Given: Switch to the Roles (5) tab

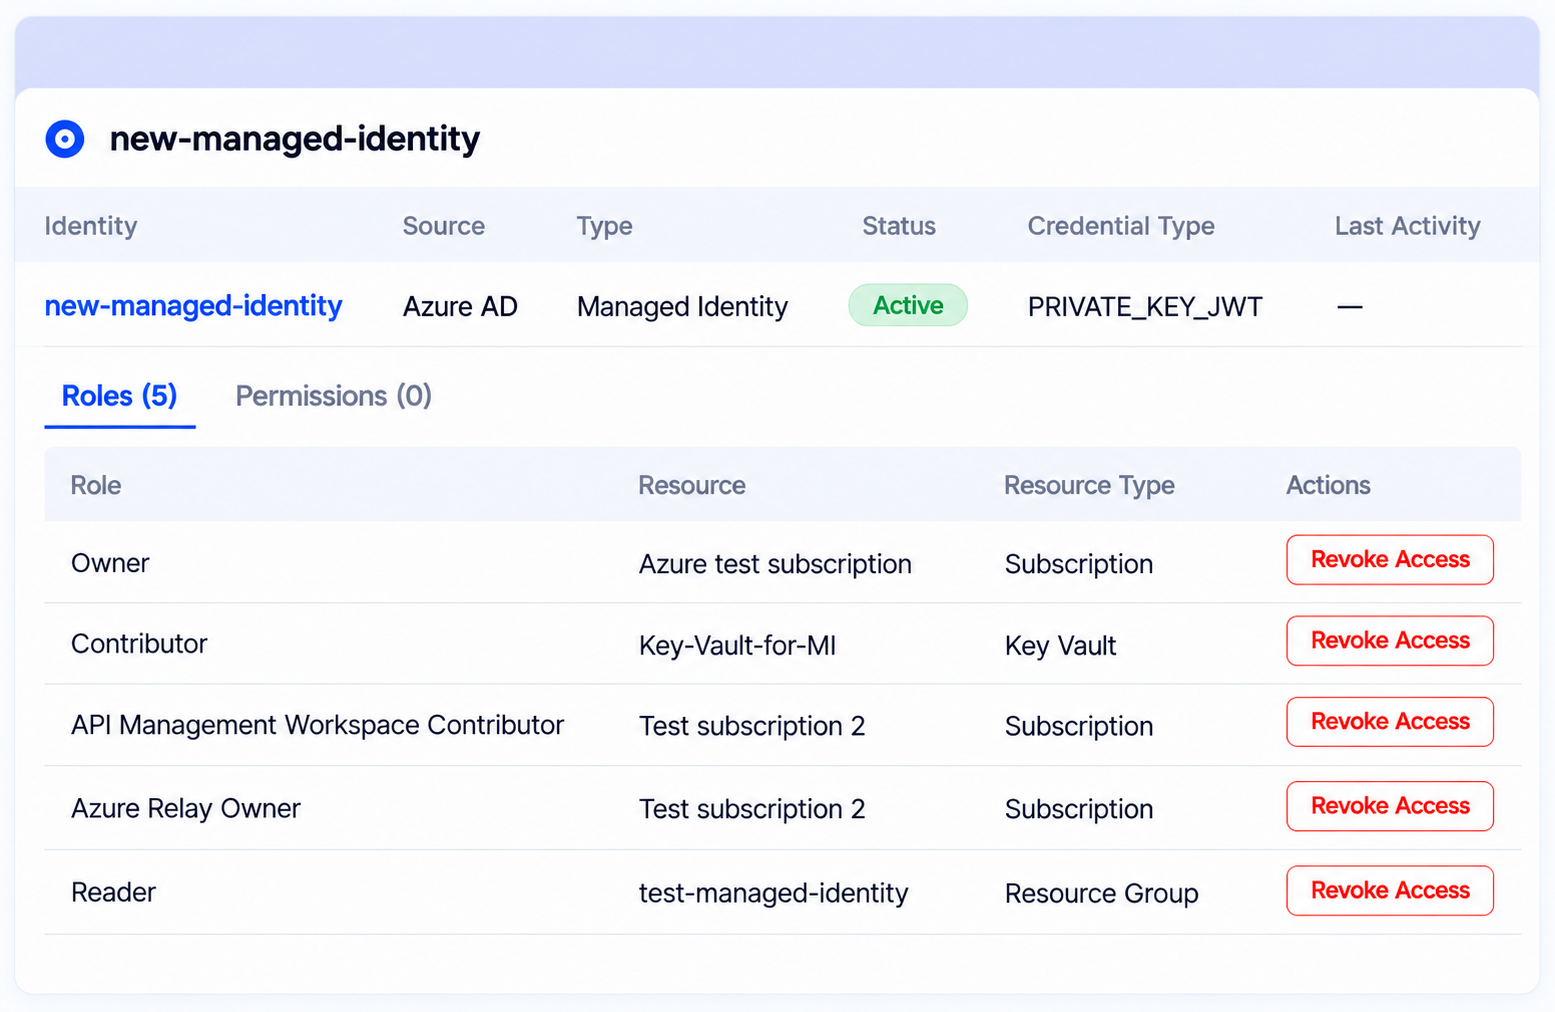Looking at the screenshot, I should [x=120, y=396].
